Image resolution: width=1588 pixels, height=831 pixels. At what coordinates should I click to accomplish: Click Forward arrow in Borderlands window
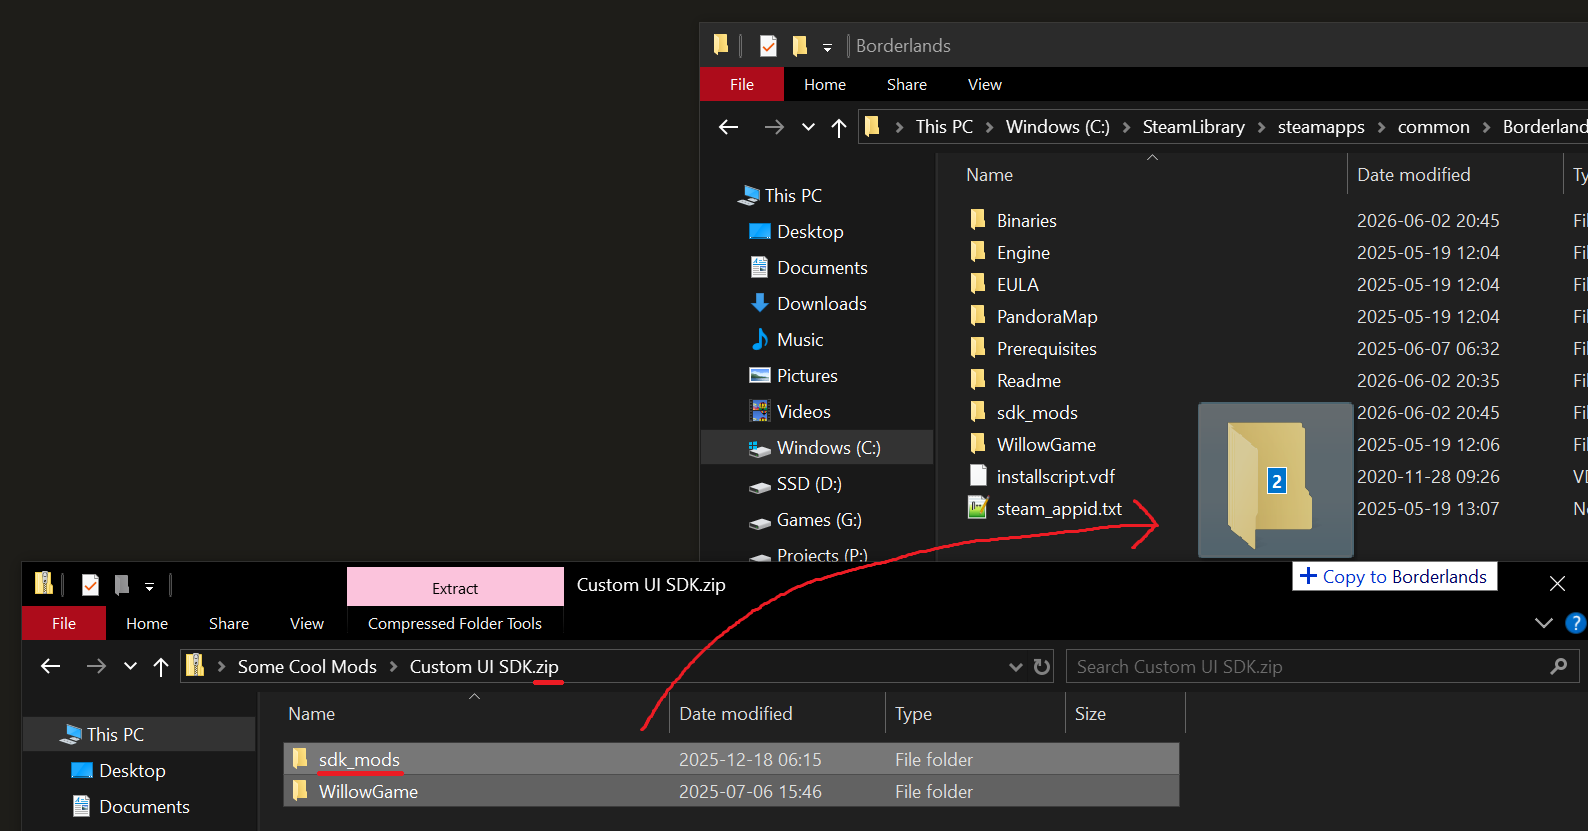(774, 127)
